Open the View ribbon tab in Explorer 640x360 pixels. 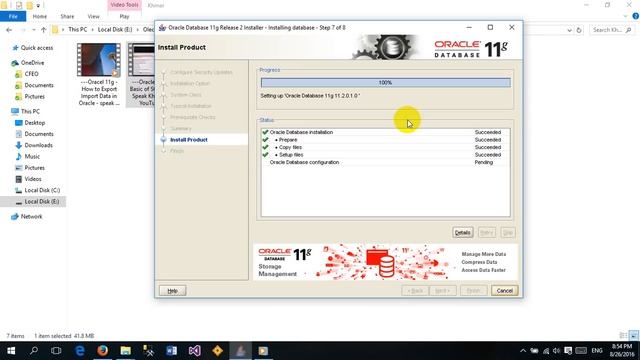[93, 16]
